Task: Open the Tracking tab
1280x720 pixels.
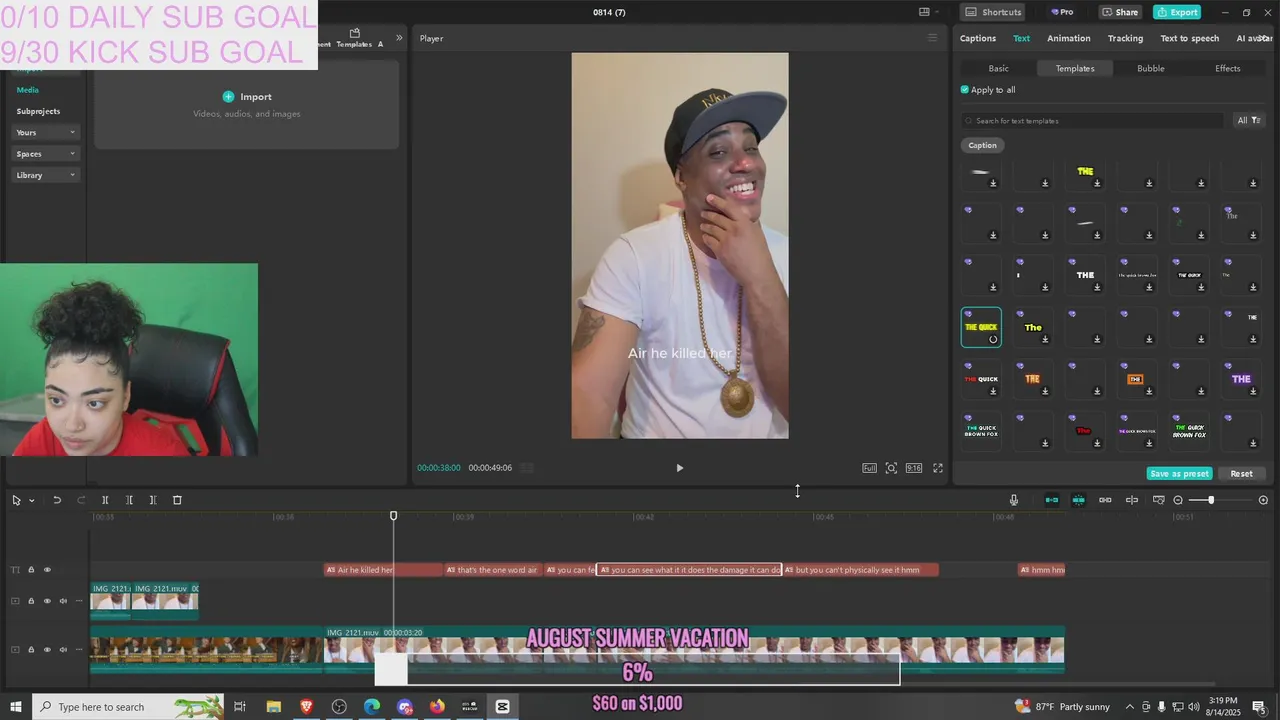Action: (1125, 38)
